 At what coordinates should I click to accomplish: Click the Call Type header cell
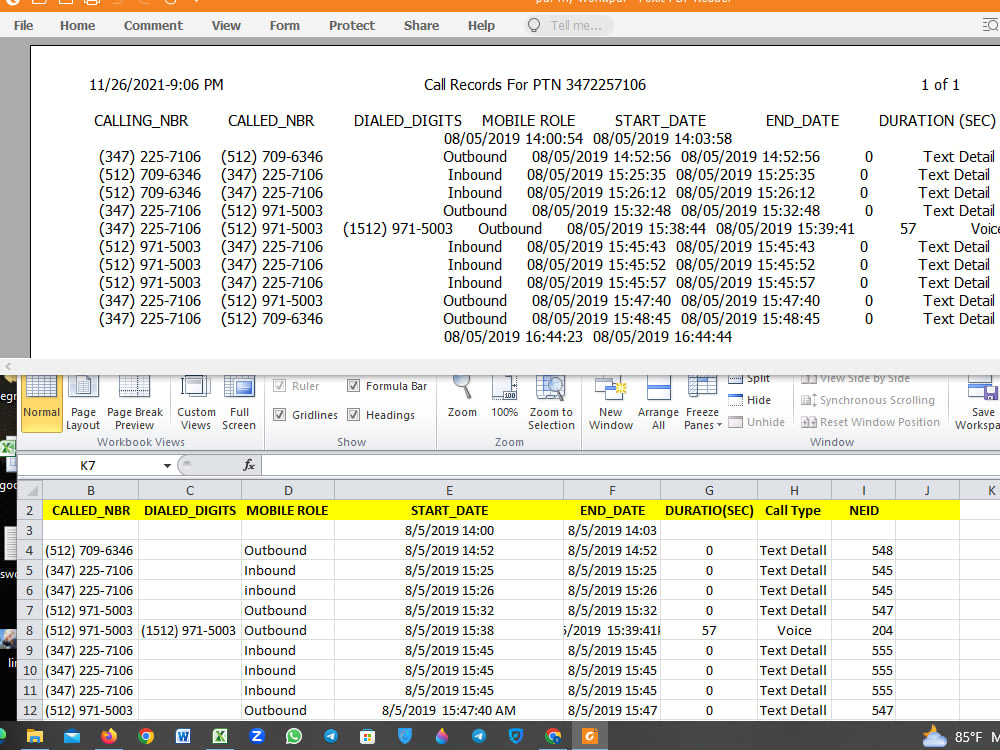(794, 510)
